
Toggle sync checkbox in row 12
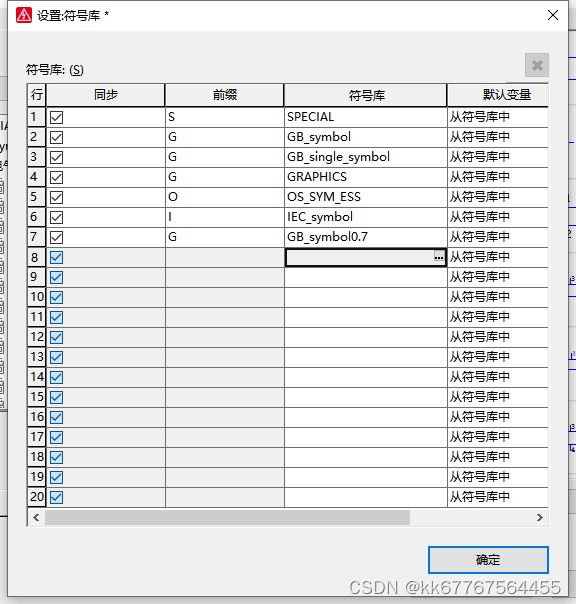[x=57, y=337]
